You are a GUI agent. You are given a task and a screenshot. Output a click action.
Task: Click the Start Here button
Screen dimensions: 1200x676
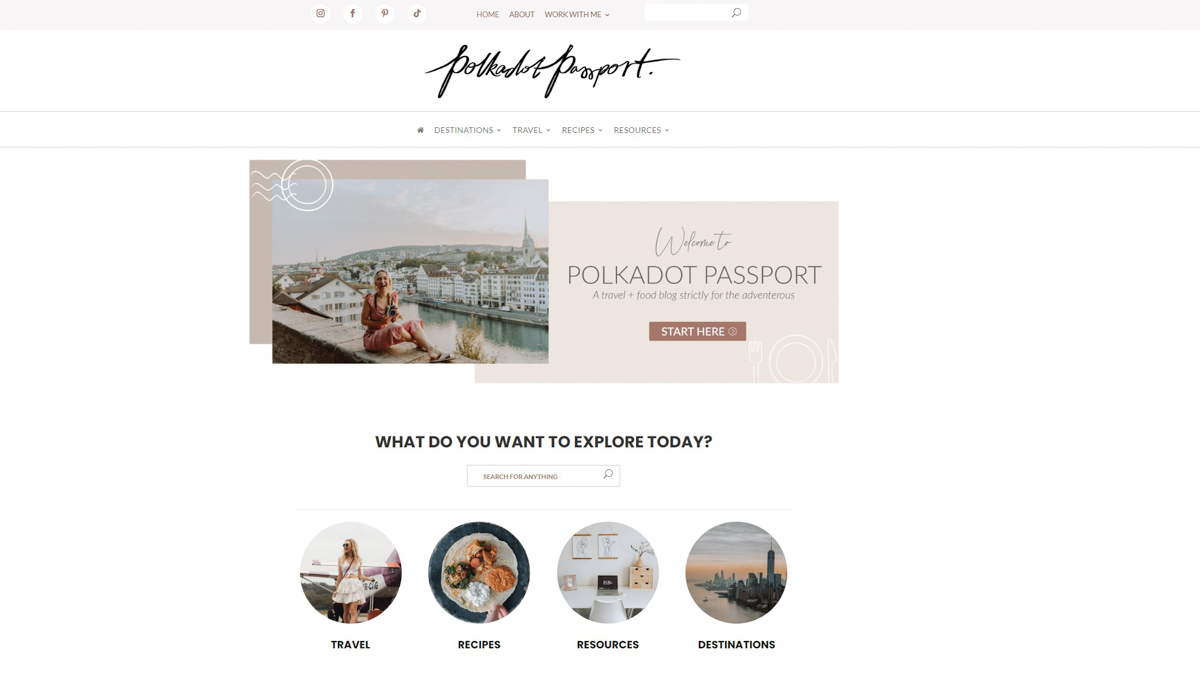coord(697,331)
